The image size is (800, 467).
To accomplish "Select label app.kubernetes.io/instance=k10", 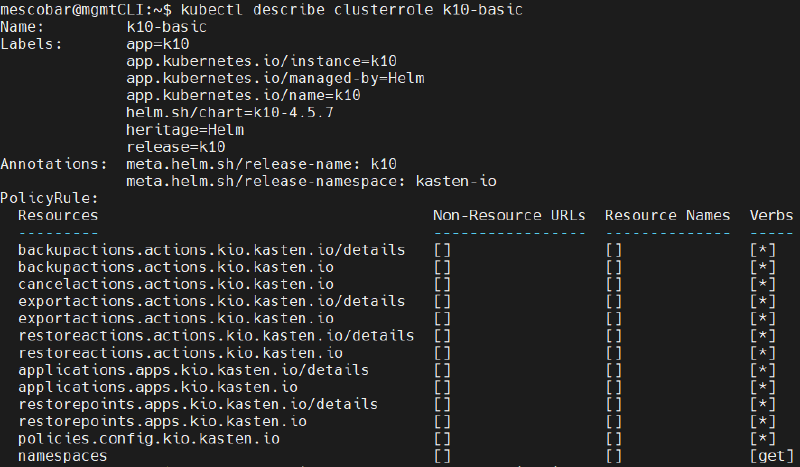I will coord(261,61).
